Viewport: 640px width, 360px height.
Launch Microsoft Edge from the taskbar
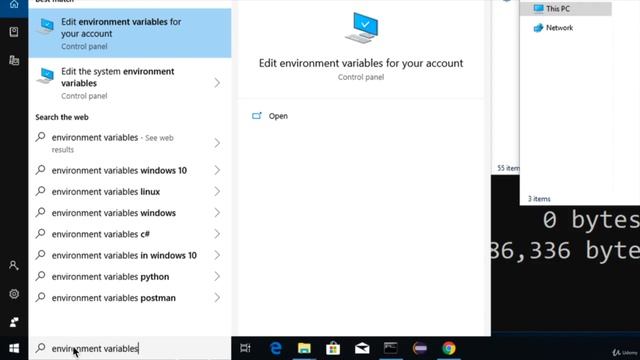(276, 348)
